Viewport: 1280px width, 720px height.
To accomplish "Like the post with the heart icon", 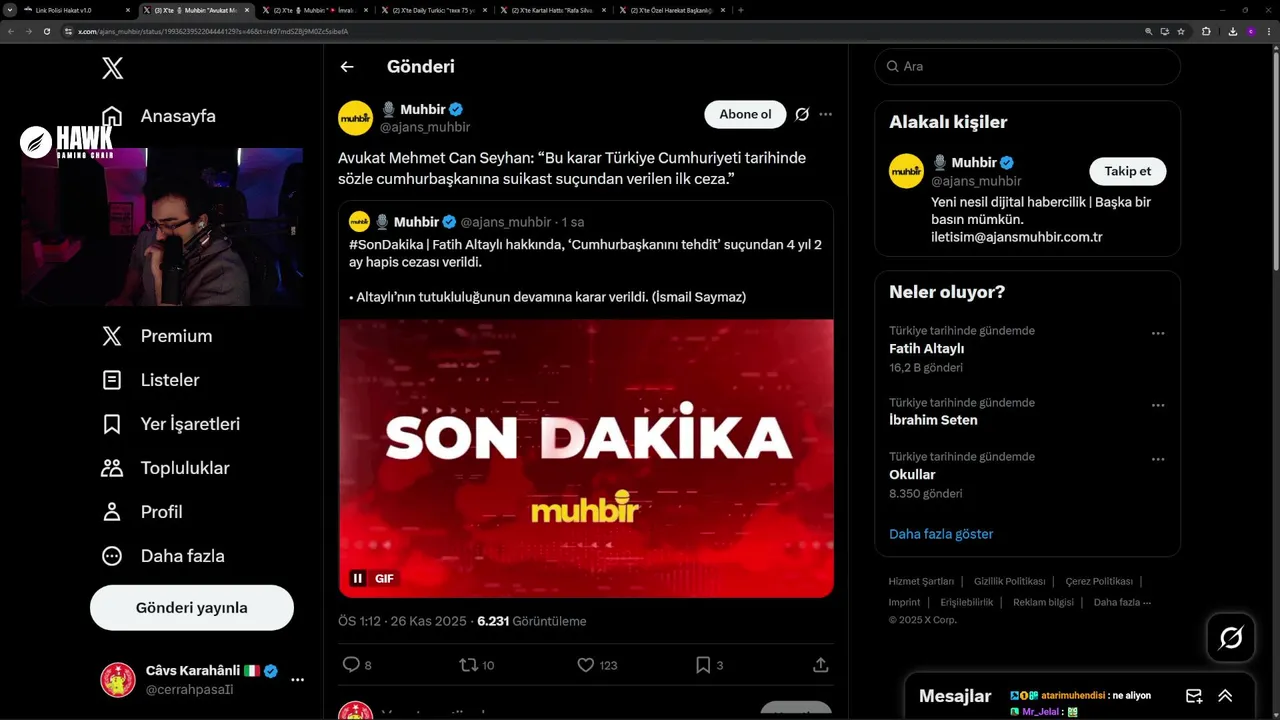I will coord(586,665).
